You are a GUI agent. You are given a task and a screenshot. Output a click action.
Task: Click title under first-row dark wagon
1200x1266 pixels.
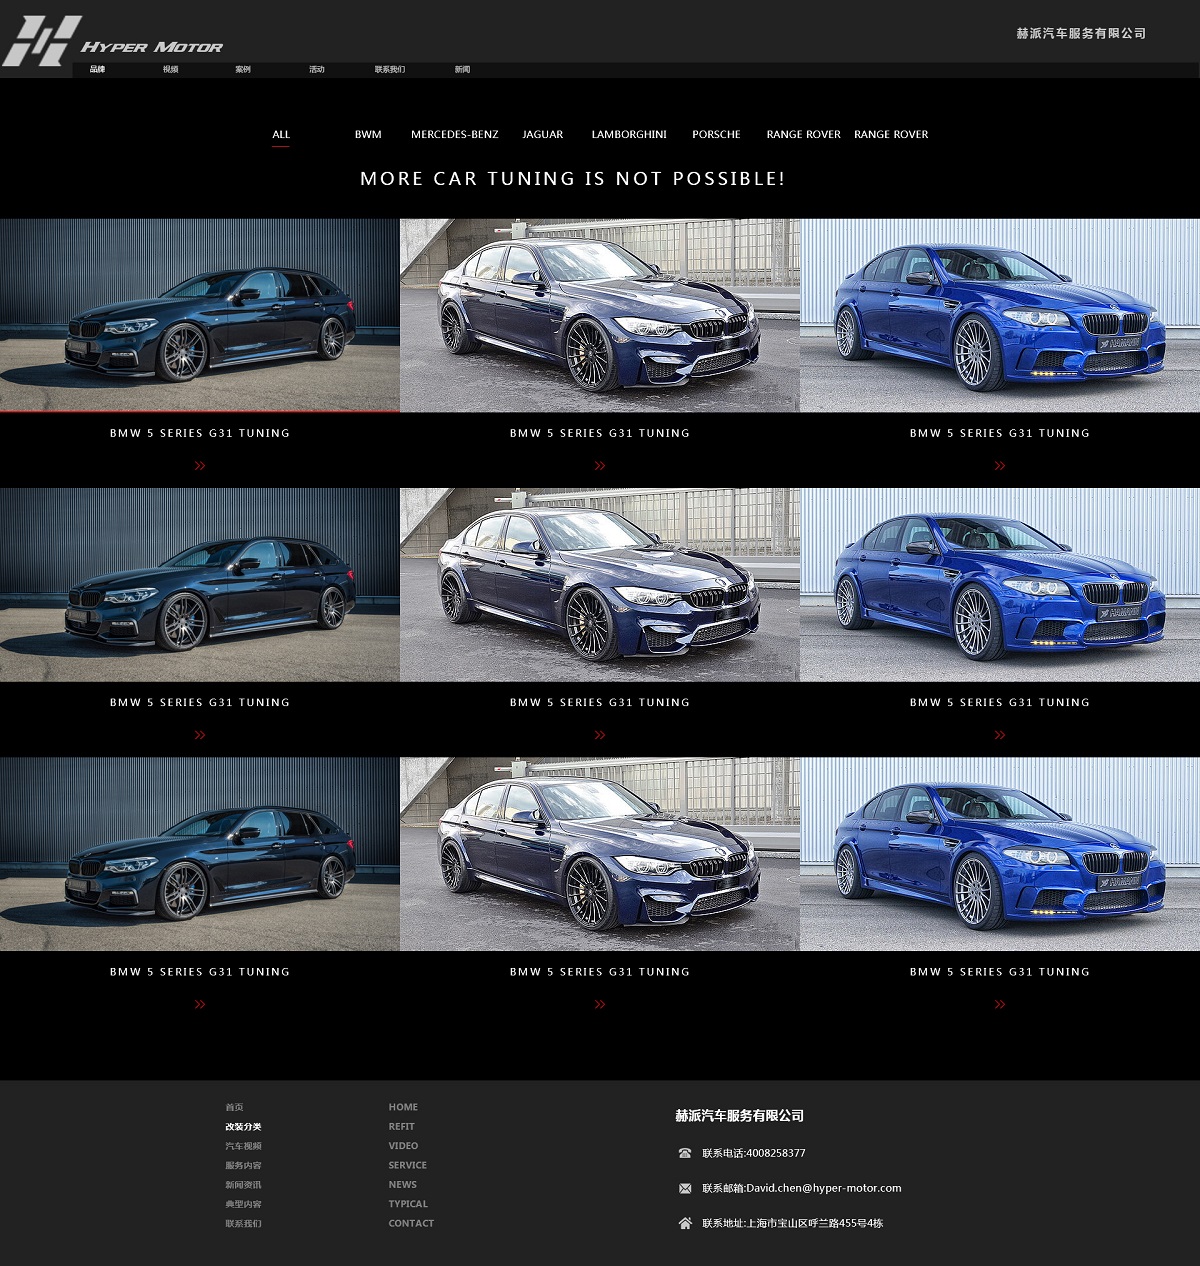(200, 433)
